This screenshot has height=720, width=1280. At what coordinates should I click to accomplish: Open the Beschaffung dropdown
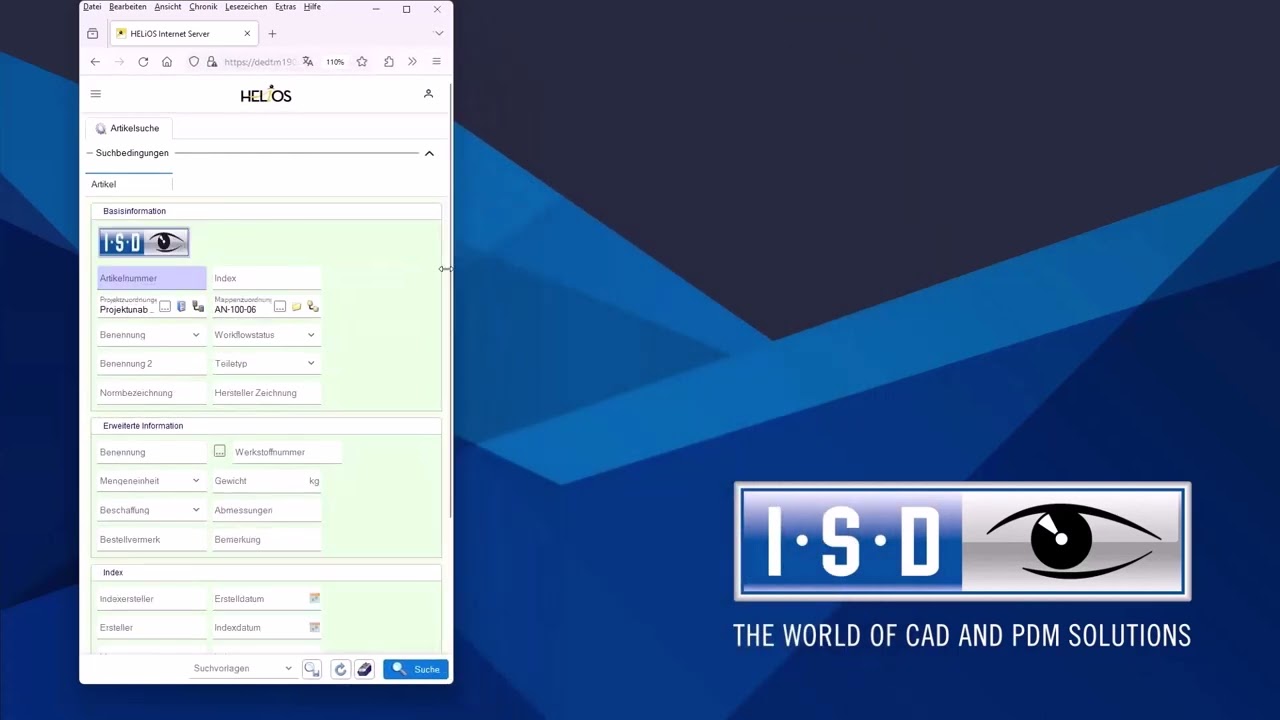[x=196, y=510]
